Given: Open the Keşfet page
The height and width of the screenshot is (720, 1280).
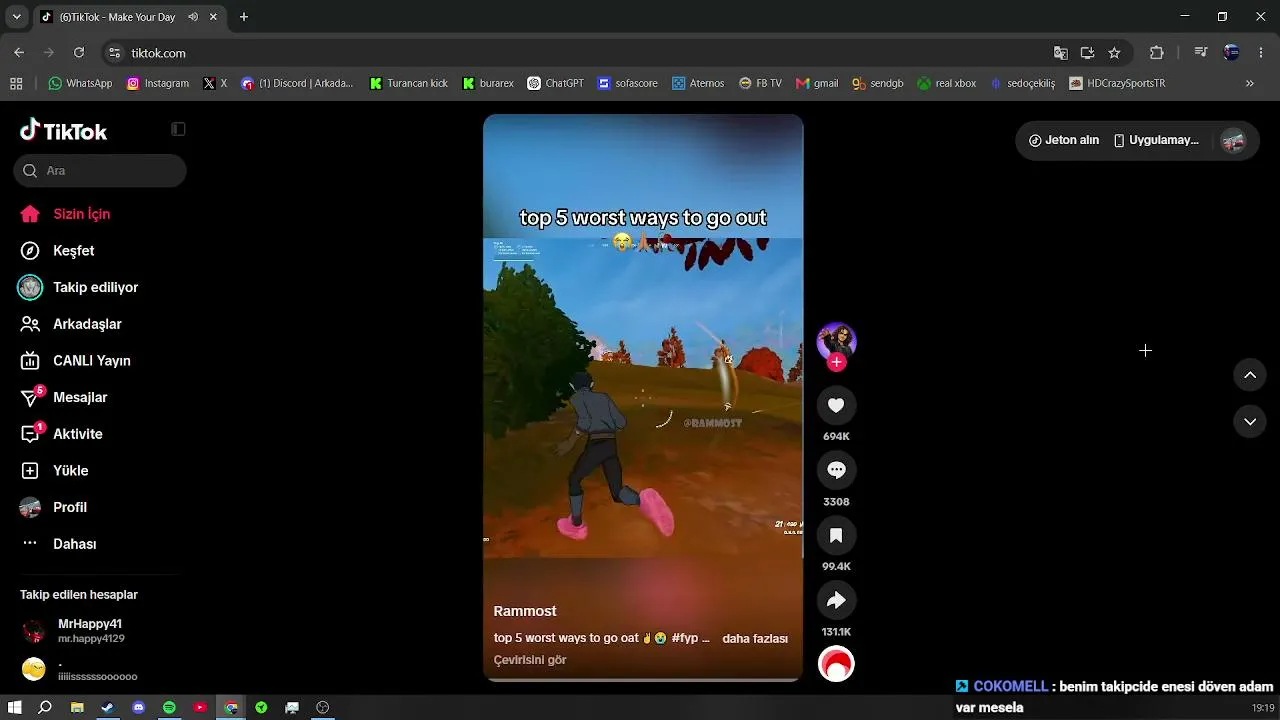Looking at the screenshot, I should [57, 251].
